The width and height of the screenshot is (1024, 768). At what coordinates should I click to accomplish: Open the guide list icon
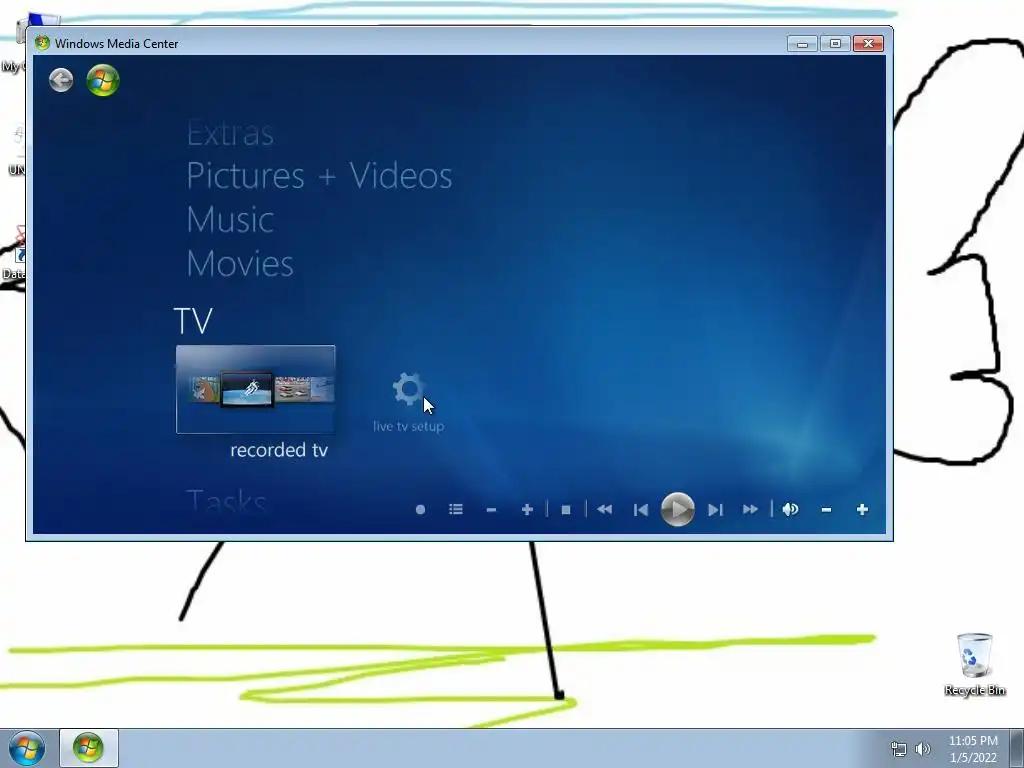tap(456, 509)
